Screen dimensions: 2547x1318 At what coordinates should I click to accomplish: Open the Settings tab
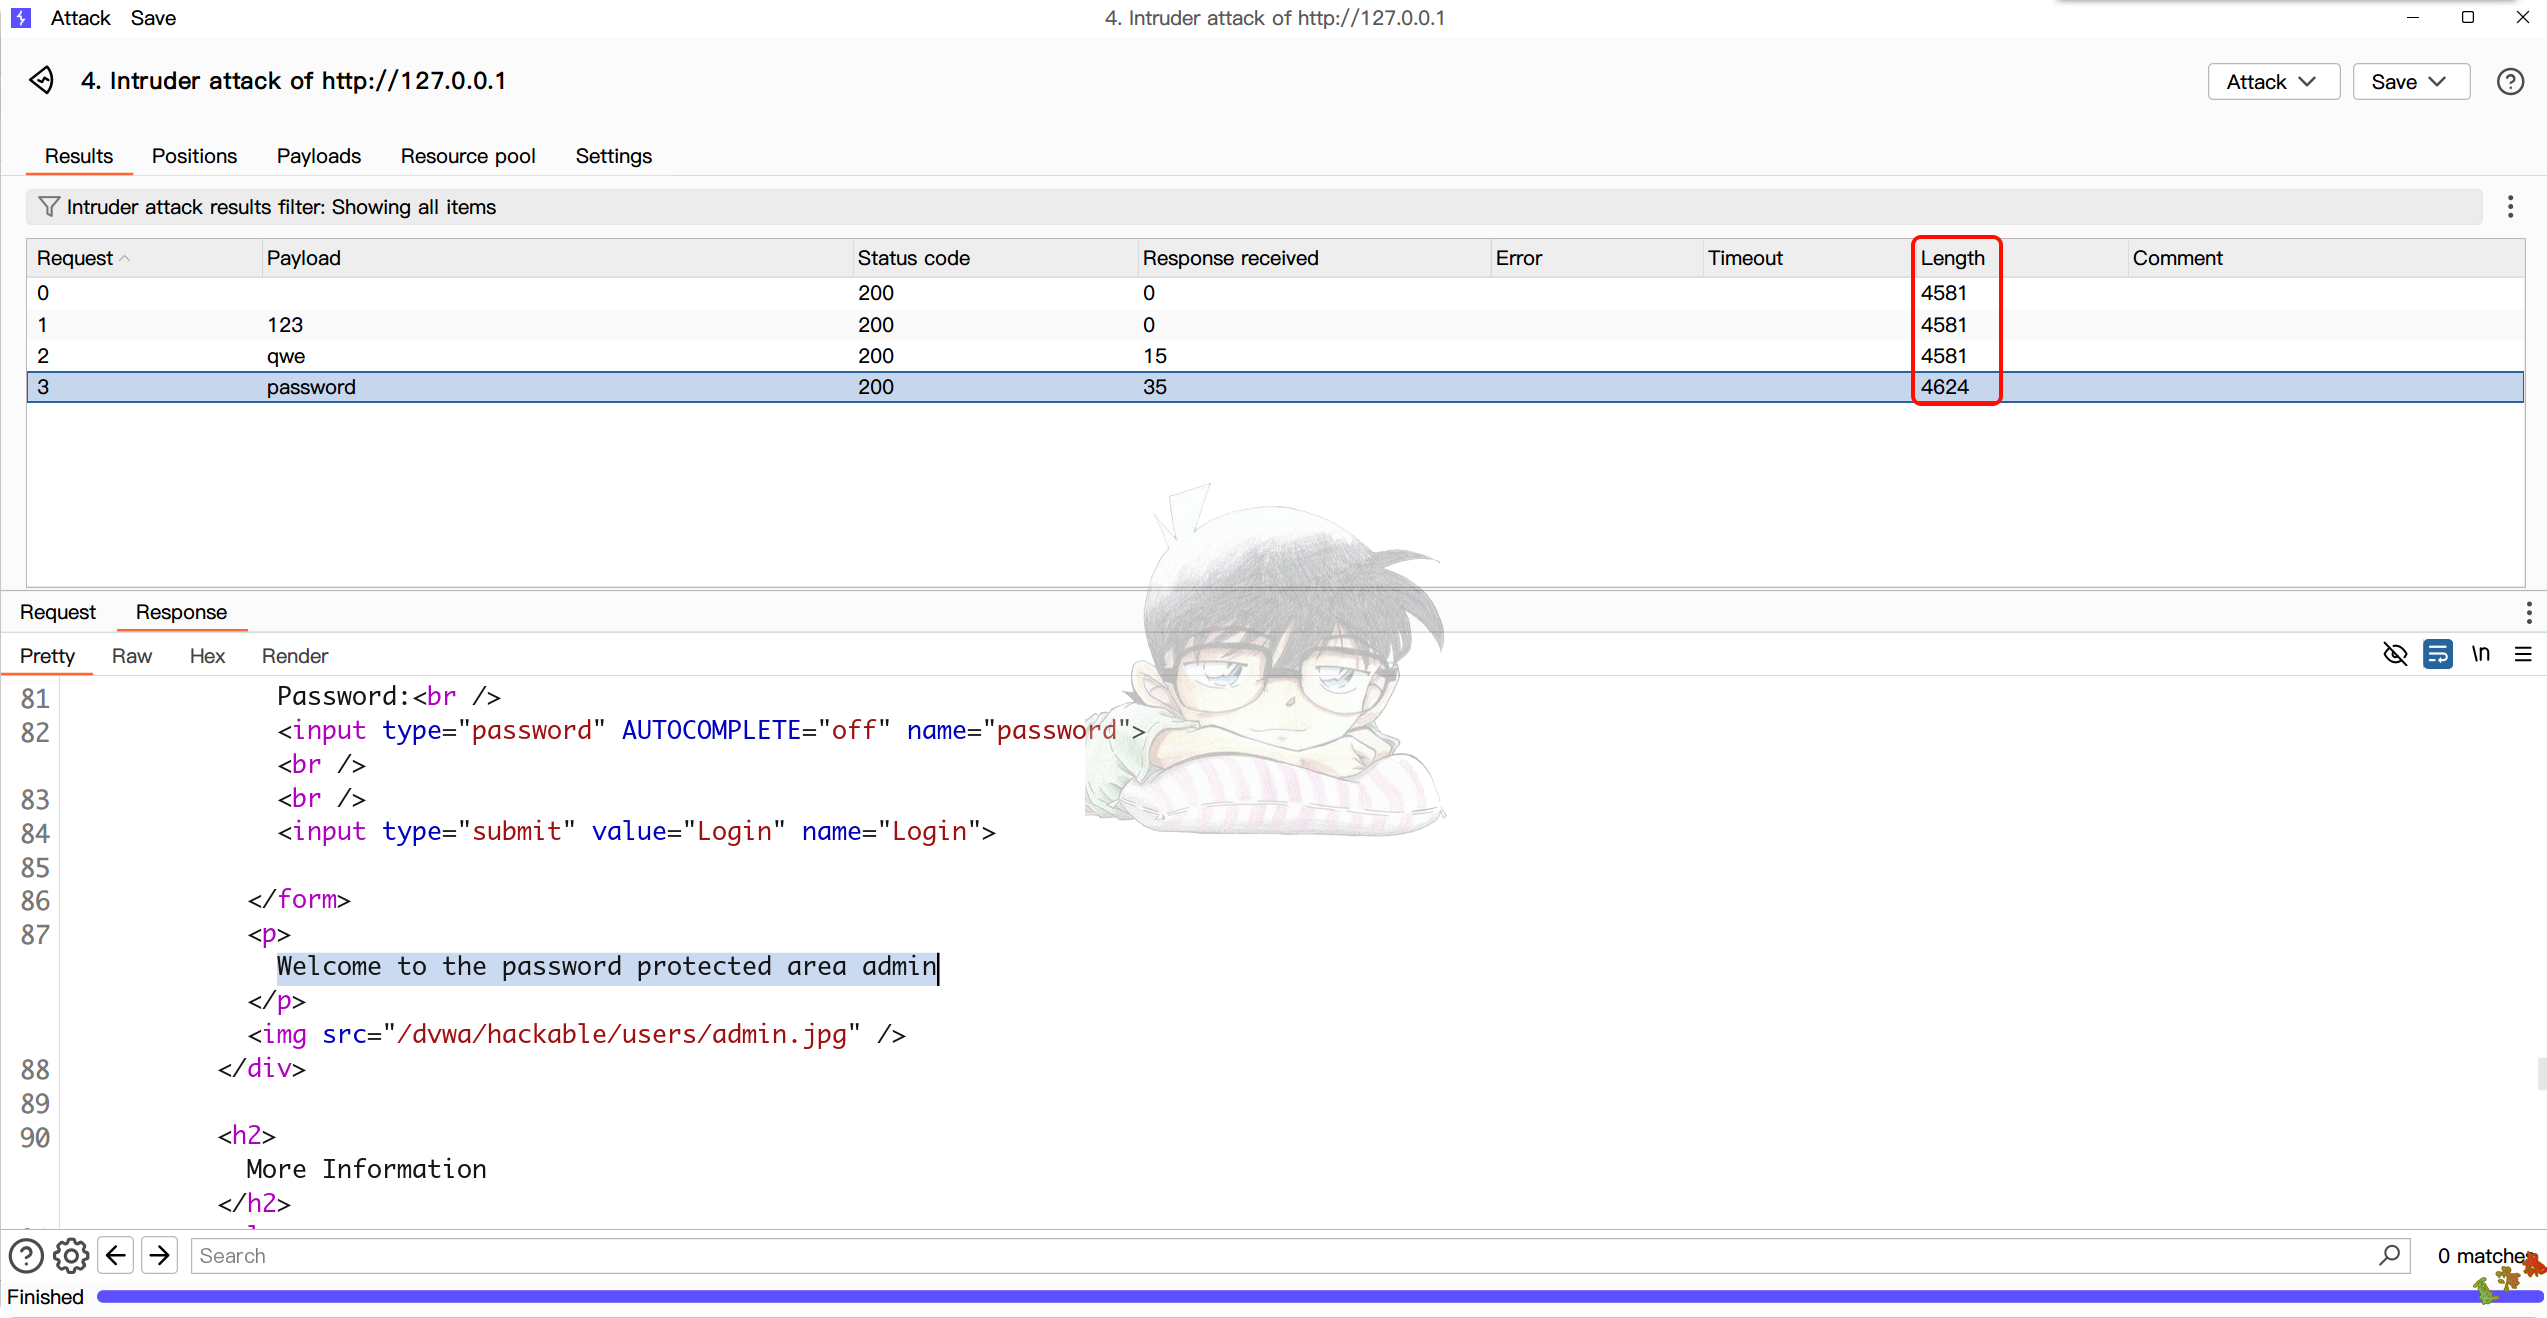613,156
